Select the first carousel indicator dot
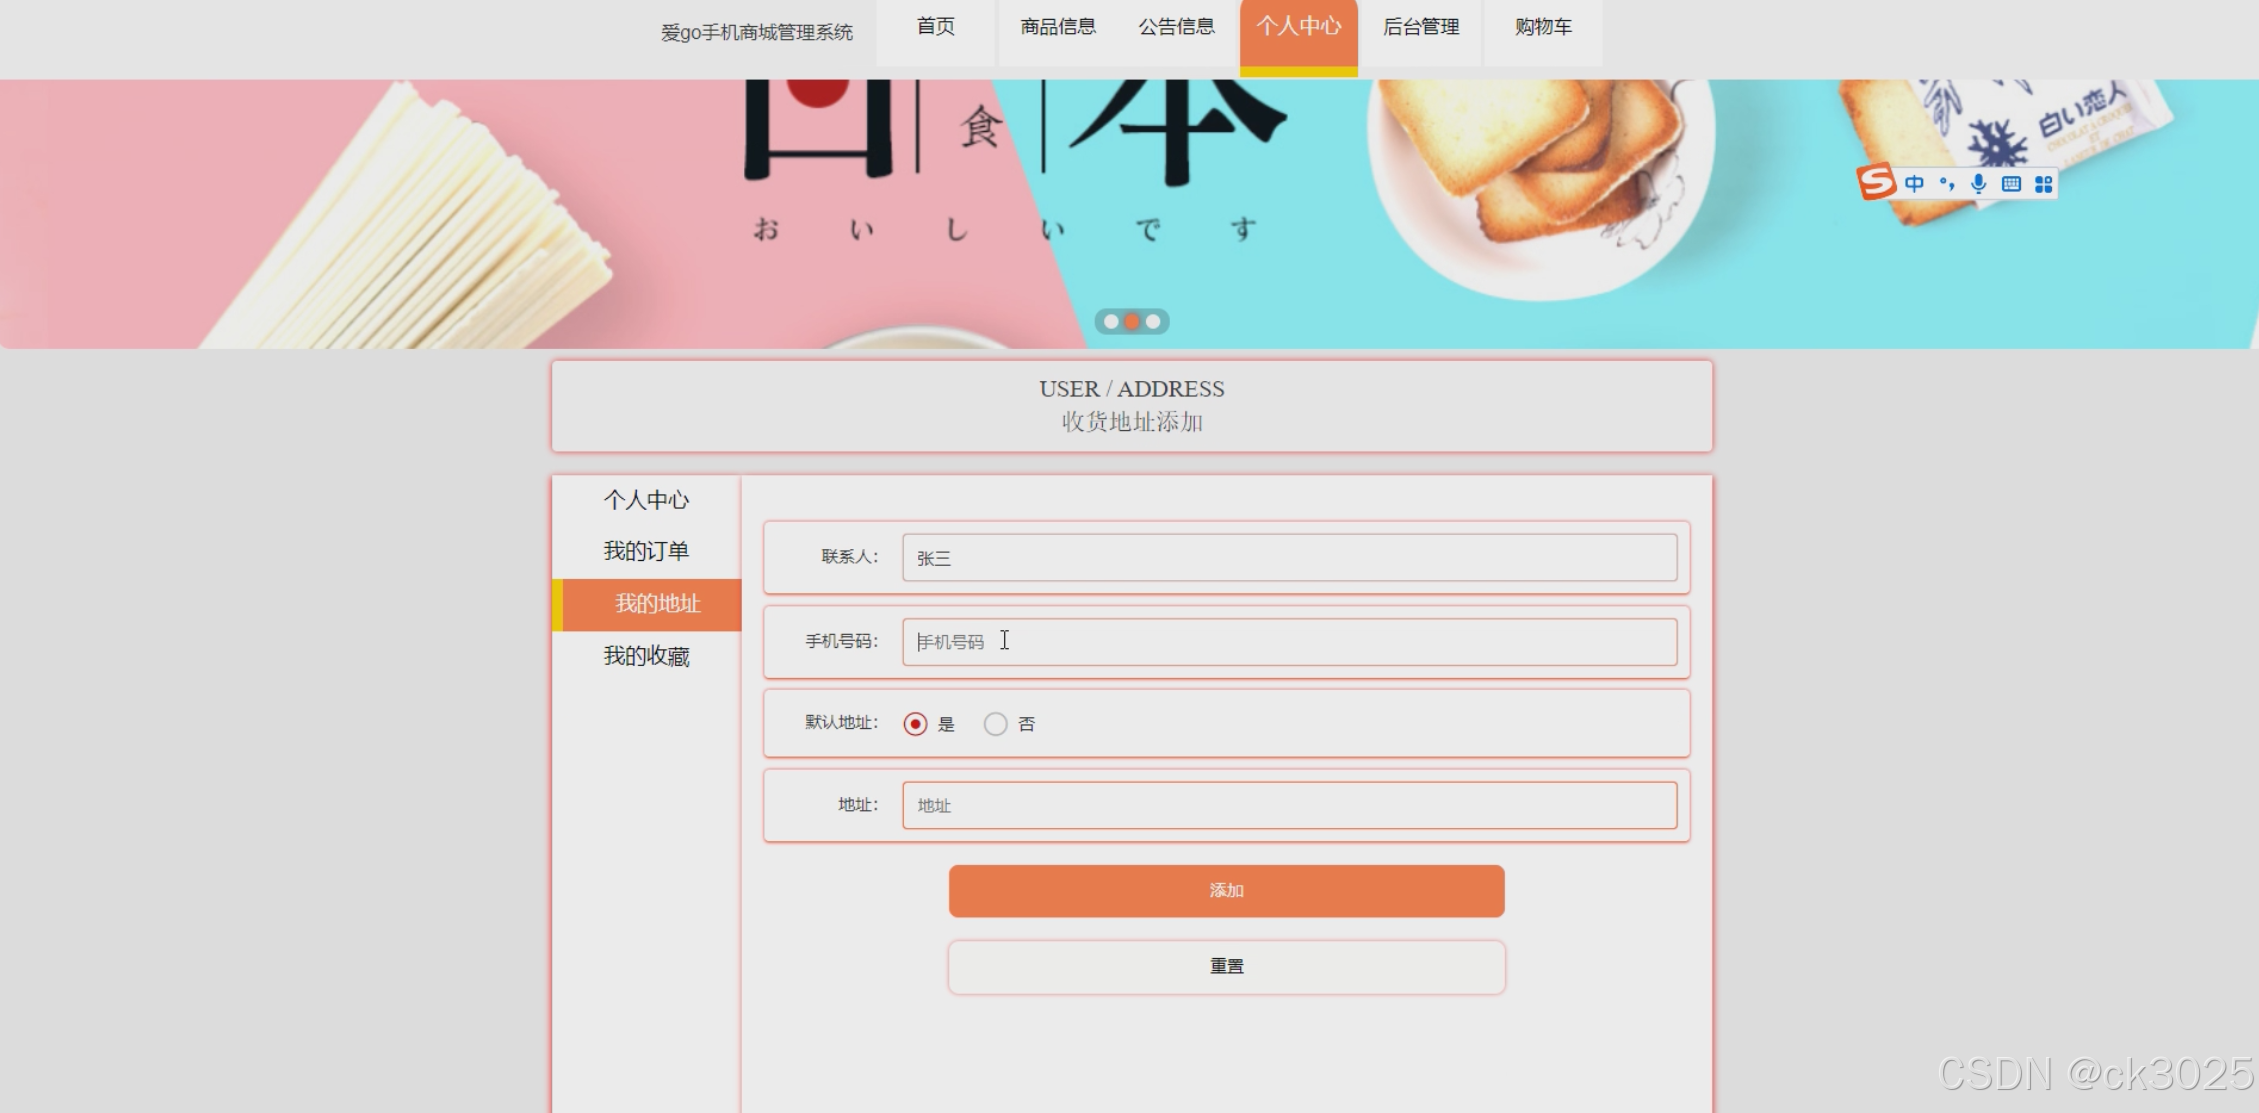Image resolution: width=2259 pixels, height=1113 pixels. pos(1111,322)
